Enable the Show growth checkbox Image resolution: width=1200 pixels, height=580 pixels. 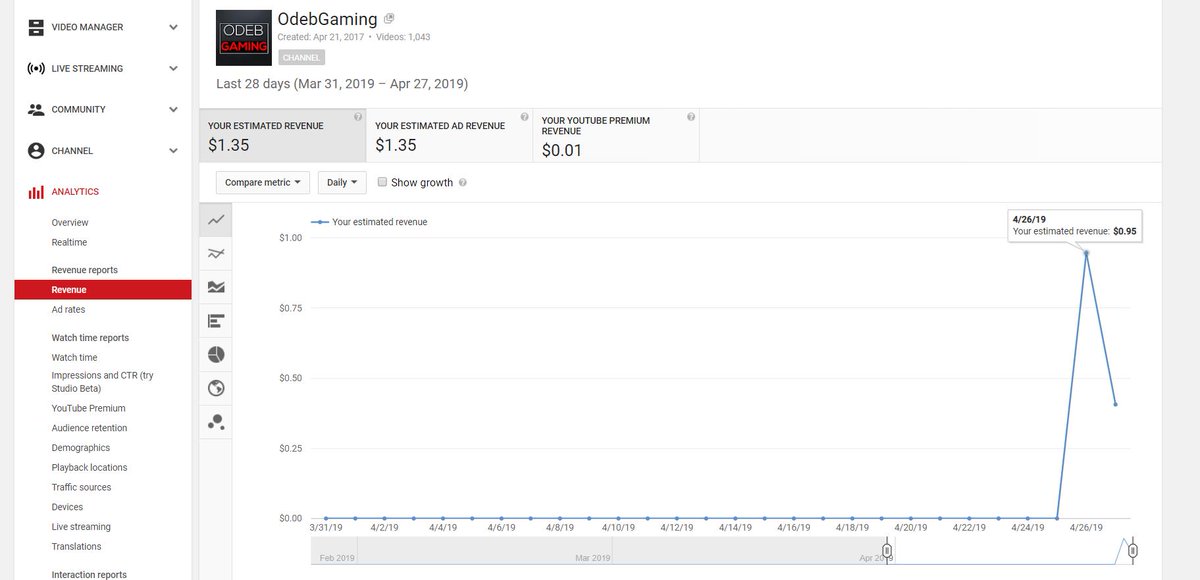(382, 182)
